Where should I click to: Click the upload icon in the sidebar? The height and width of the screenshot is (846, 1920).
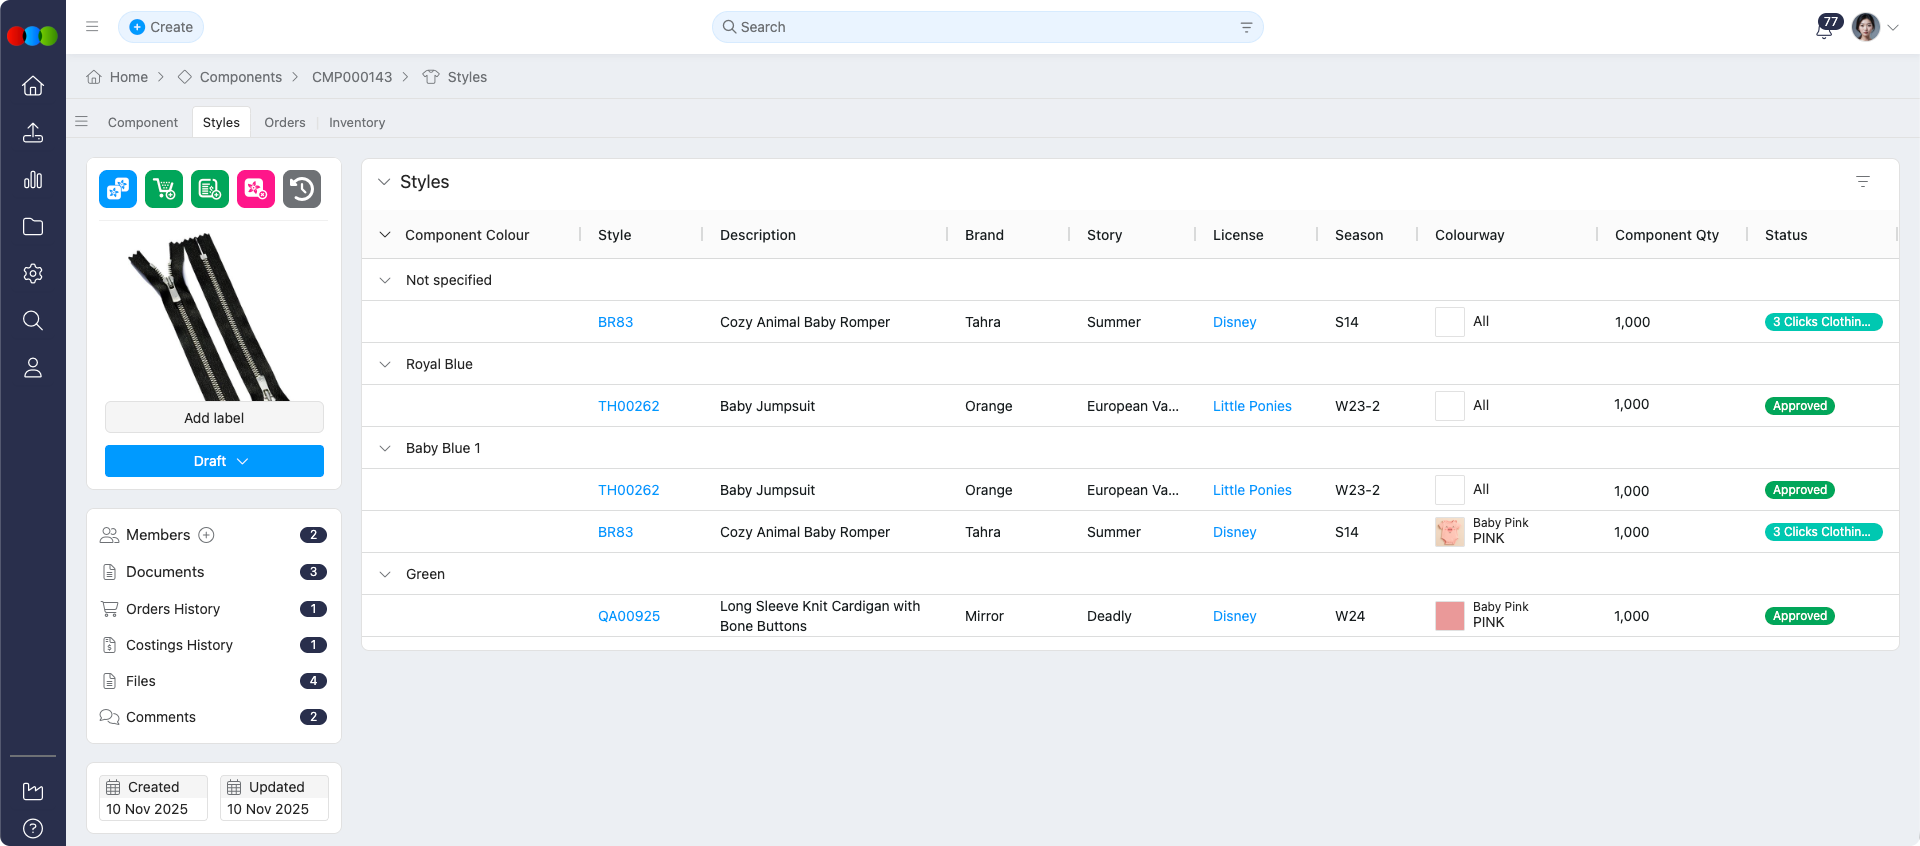[33, 133]
